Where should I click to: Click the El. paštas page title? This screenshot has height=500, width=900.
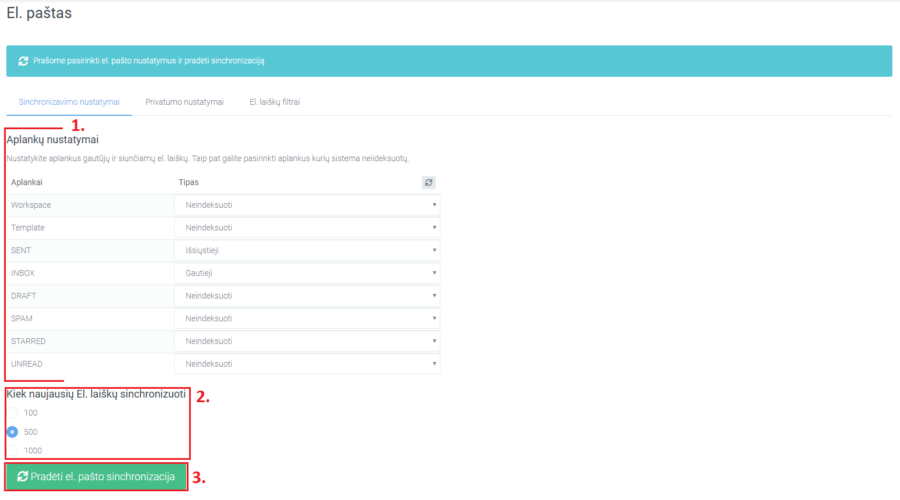39,13
